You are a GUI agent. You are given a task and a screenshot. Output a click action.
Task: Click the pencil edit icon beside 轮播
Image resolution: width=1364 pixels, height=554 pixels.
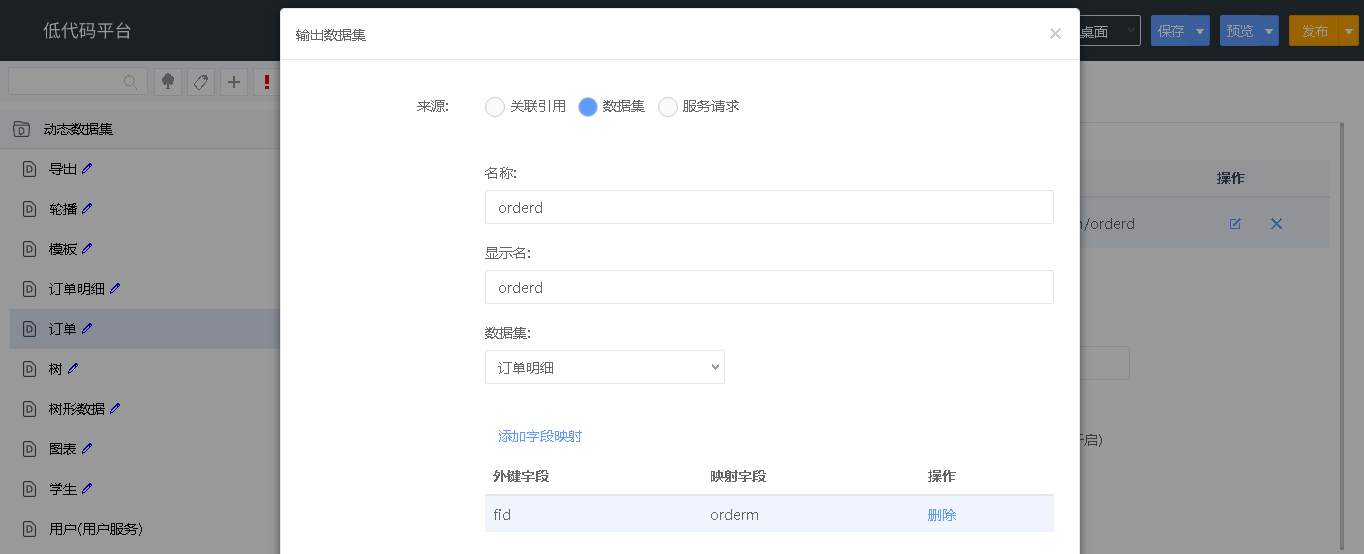point(87,209)
